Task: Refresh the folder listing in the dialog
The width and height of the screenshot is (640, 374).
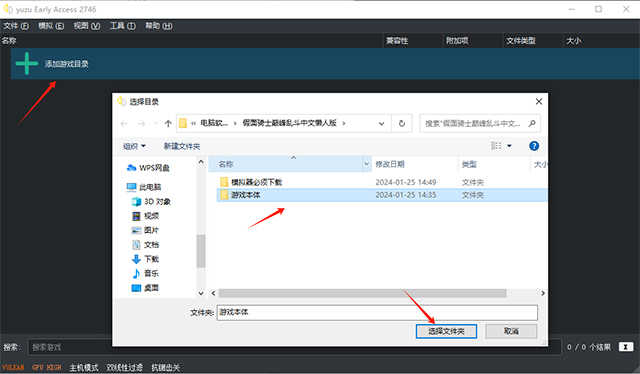Action: coord(402,123)
